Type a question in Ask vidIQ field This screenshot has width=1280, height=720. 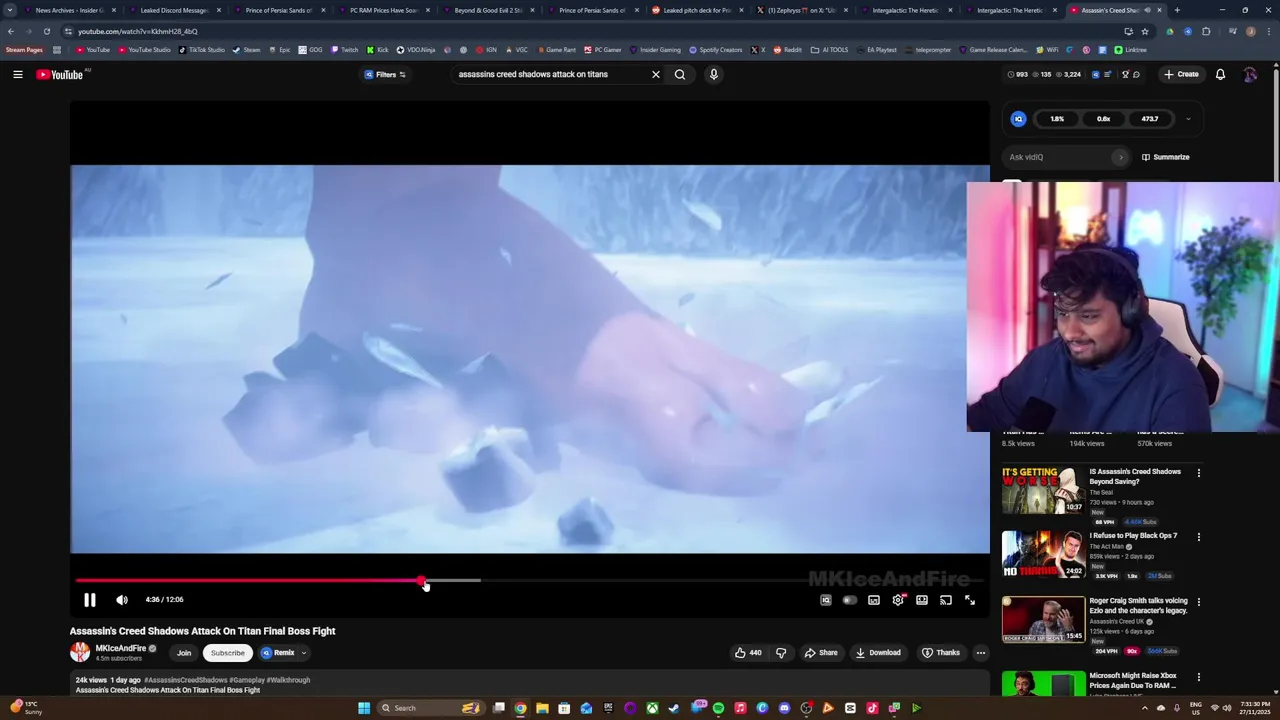click(x=1067, y=157)
